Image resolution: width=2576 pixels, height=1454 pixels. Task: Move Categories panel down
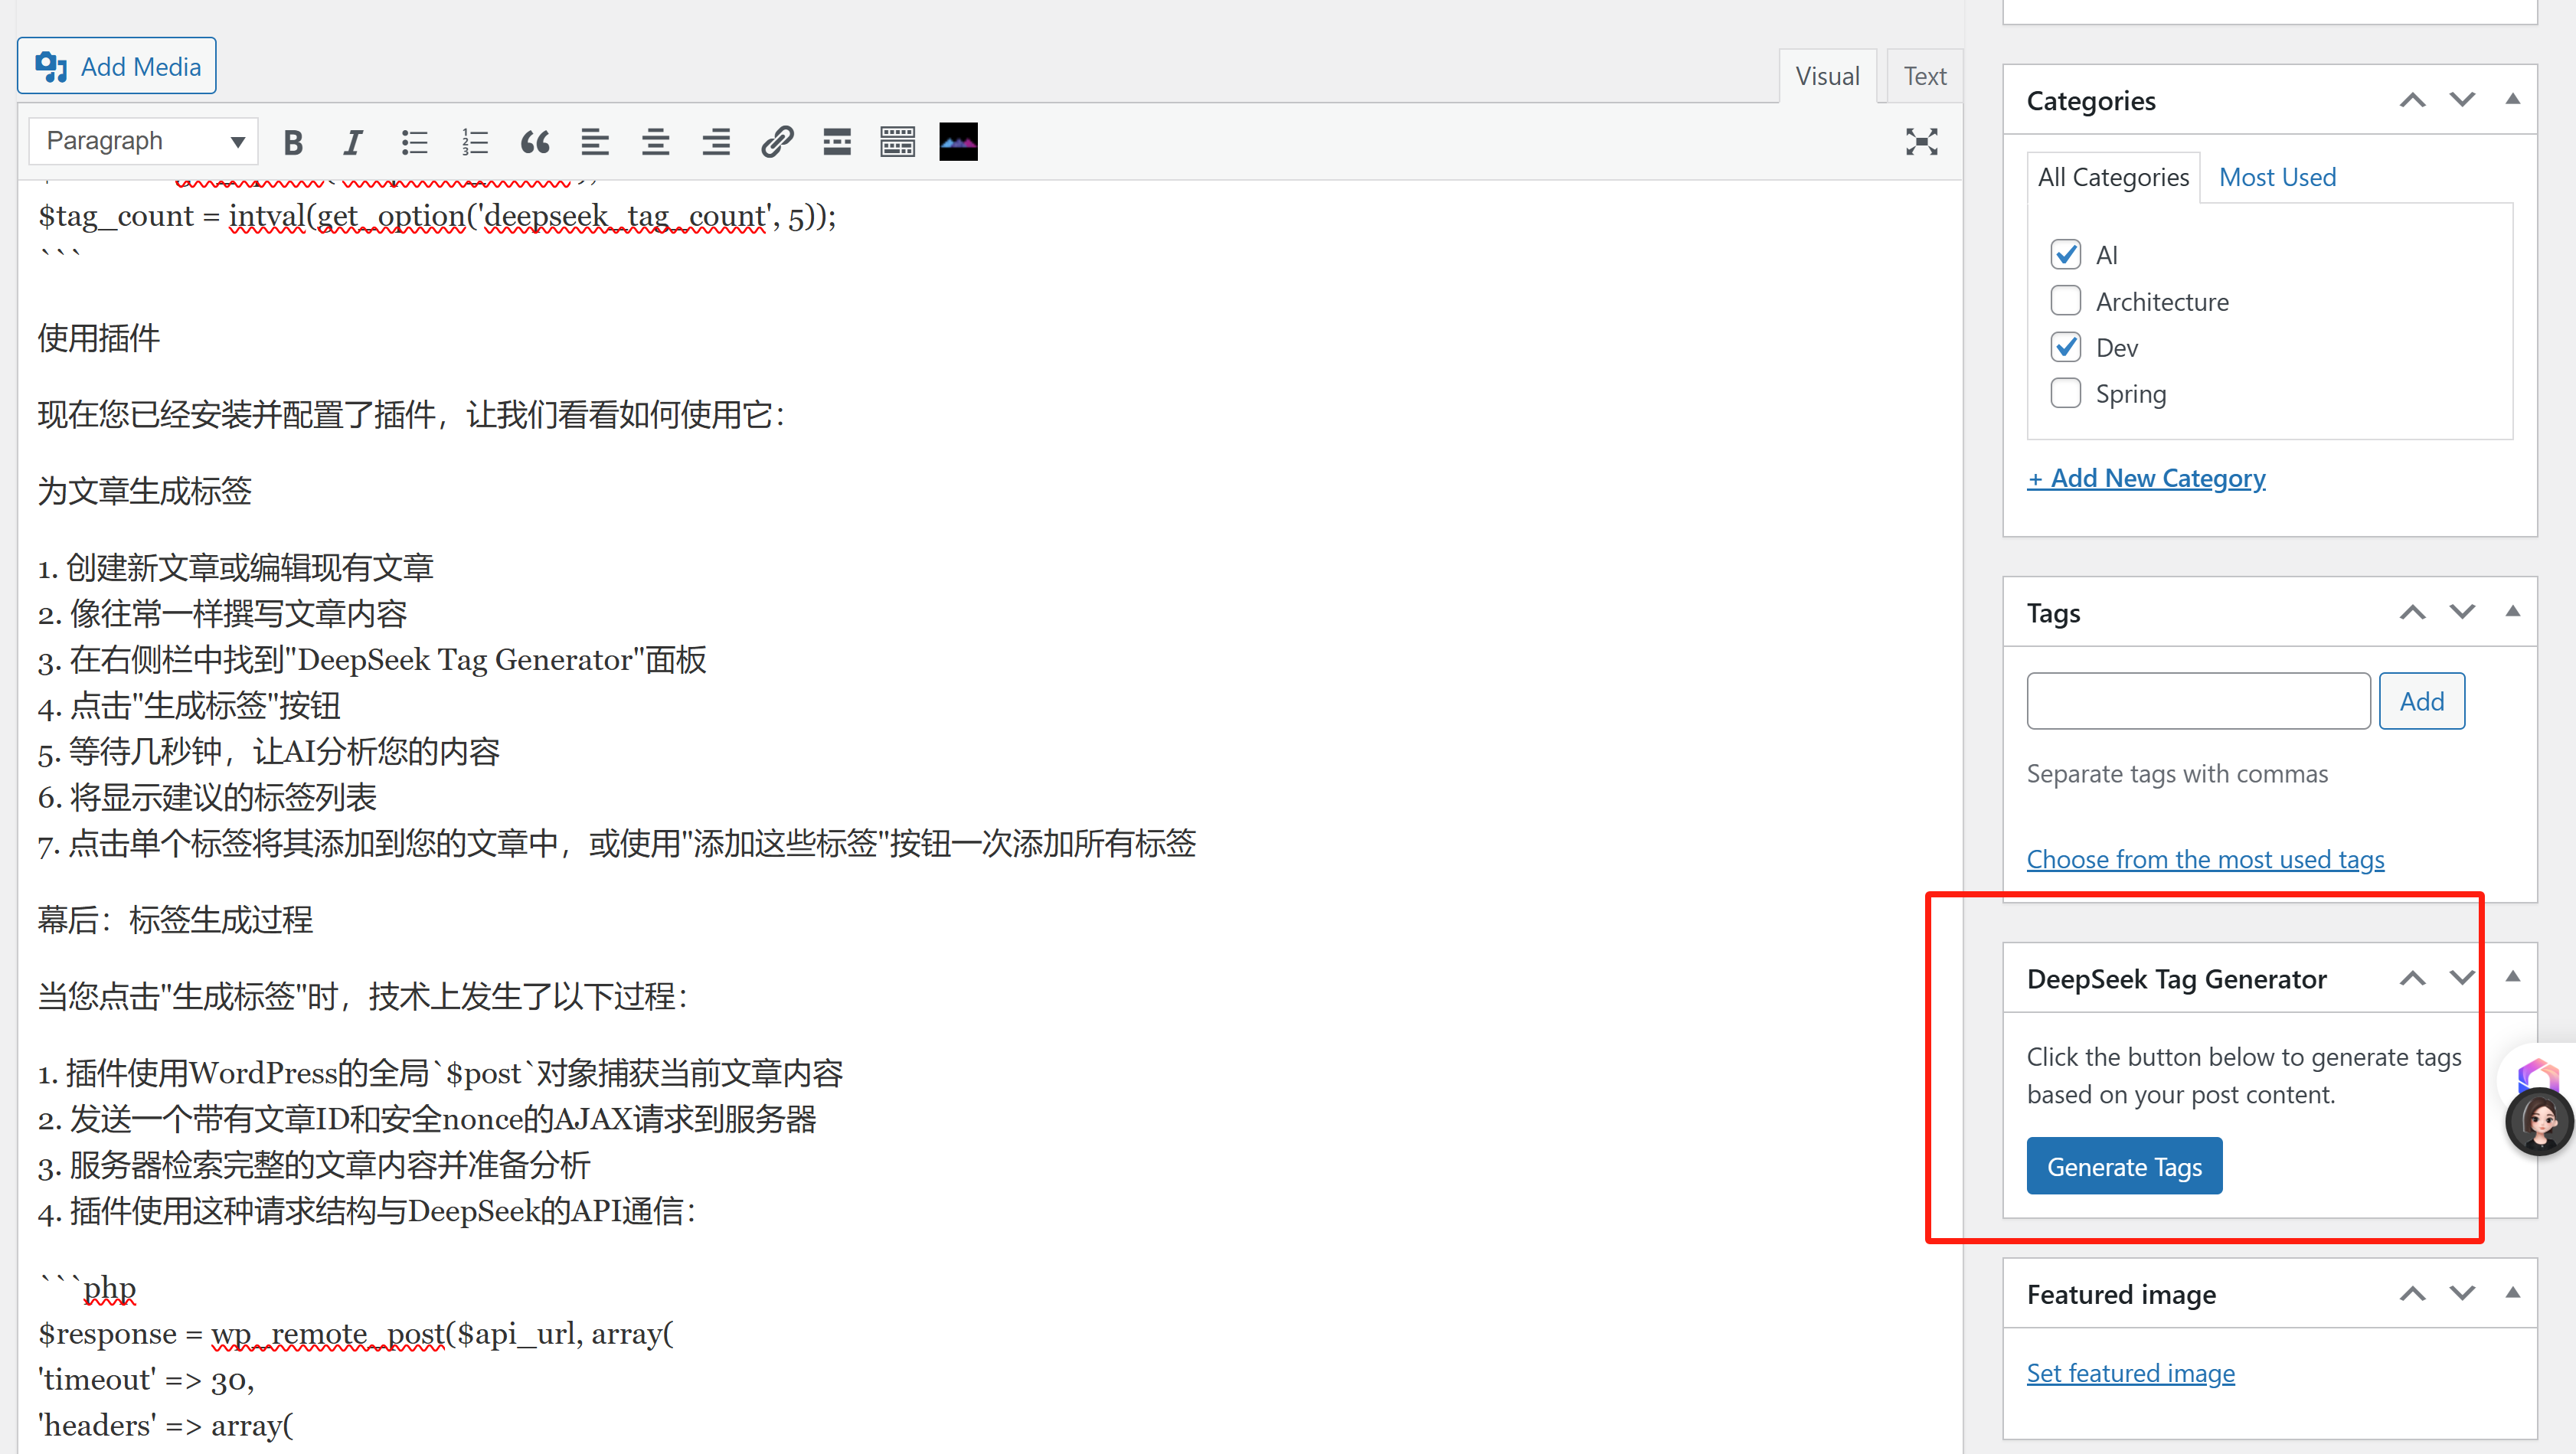pos(2462,100)
